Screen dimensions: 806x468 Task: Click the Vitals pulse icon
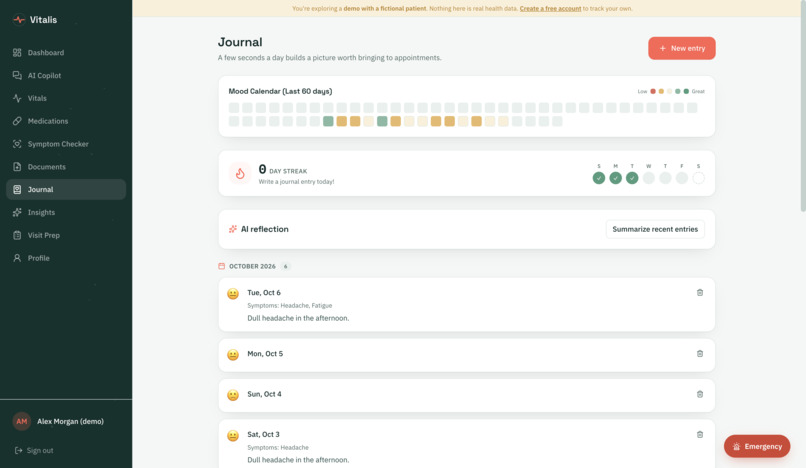pyautogui.click(x=17, y=98)
